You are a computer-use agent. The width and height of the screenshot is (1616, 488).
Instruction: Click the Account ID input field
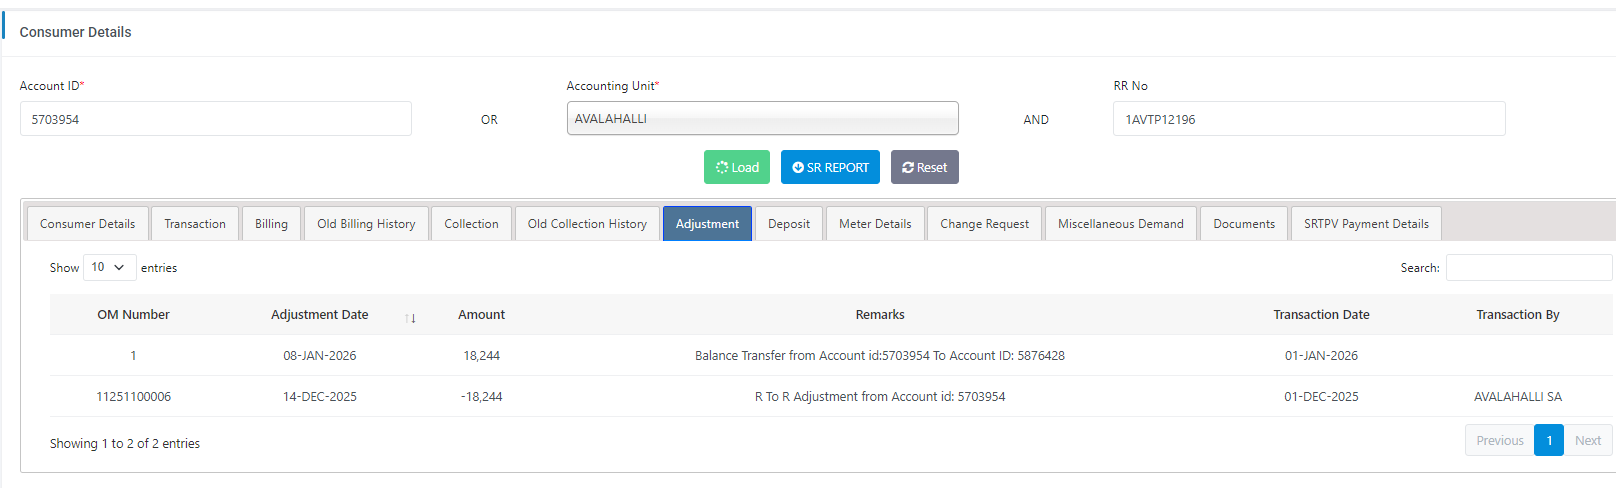(x=215, y=119)
